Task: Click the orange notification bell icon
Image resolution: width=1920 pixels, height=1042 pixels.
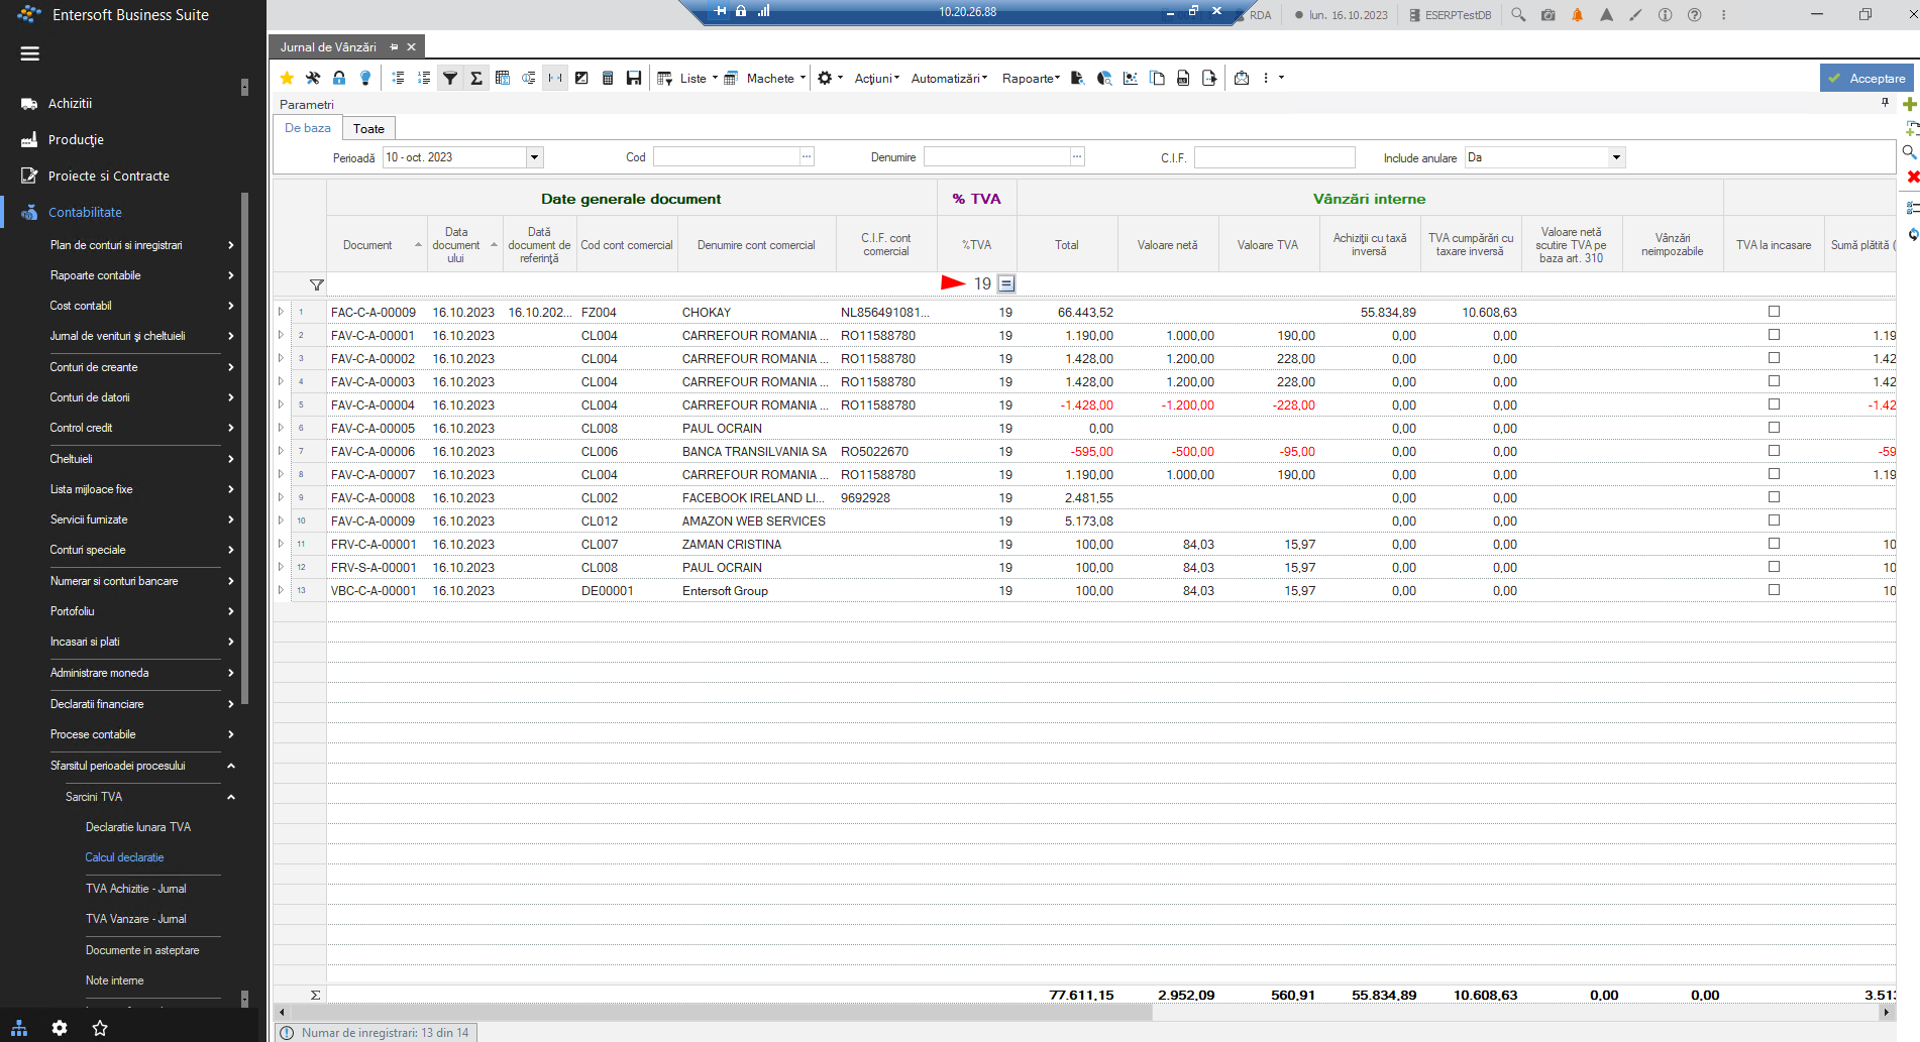Action: coord(1577,15)
